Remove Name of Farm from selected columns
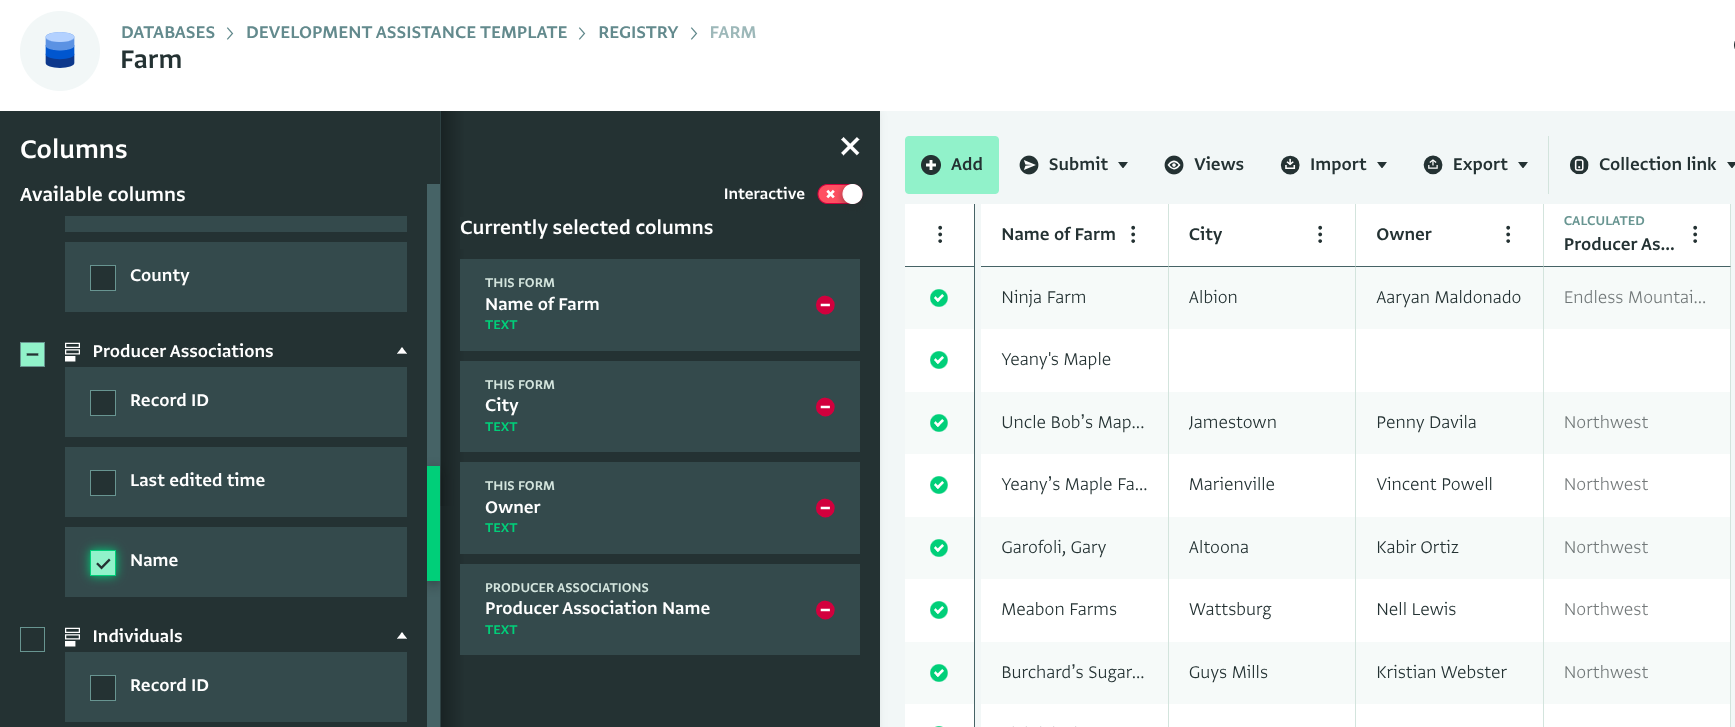 click(x=825, y=305)
